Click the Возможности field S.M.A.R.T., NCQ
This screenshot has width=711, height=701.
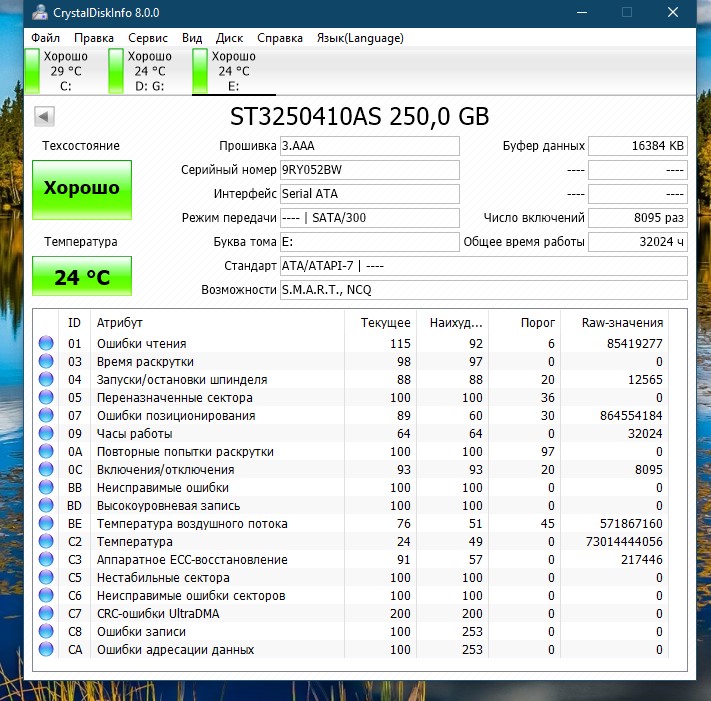(484, 290)
